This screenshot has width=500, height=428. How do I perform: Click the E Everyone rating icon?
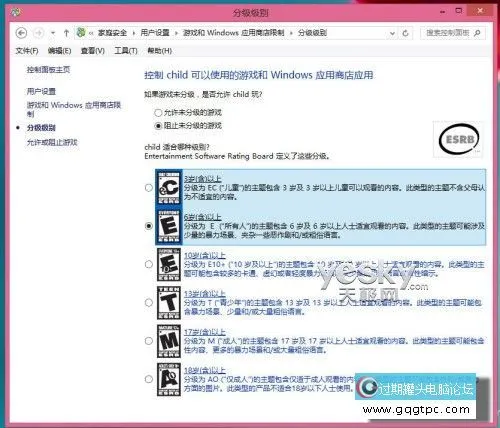[x=169, y=226]
